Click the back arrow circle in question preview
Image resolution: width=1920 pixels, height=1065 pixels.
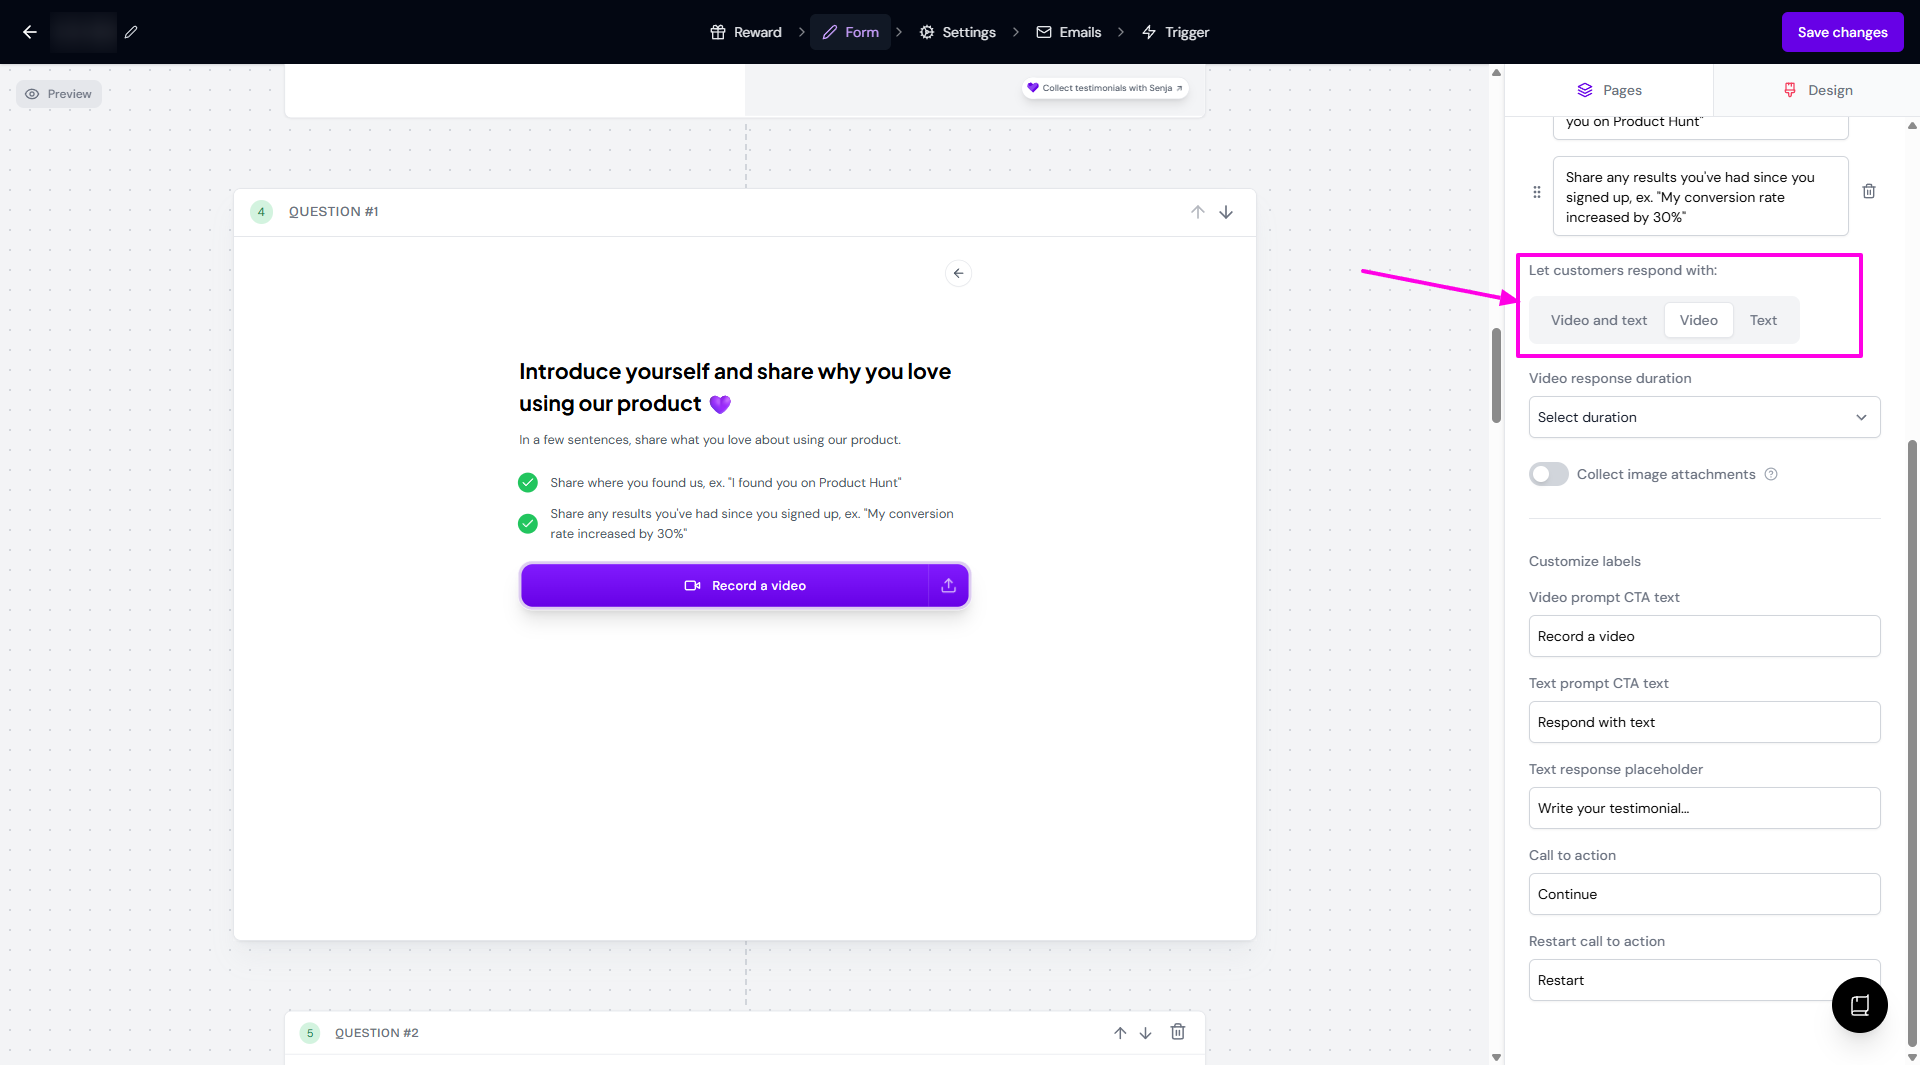coord(958,273)
